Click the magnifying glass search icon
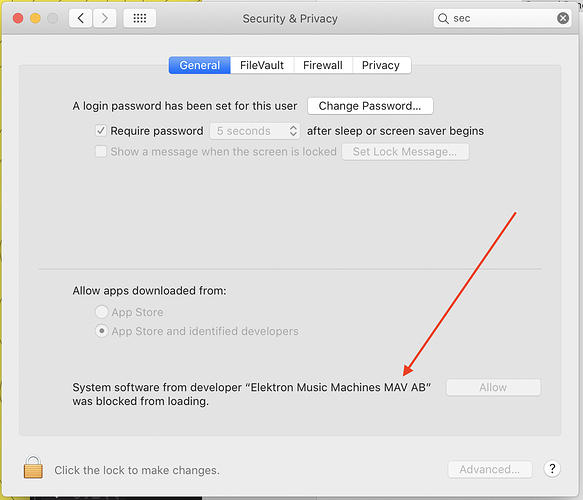 (443, 18)
